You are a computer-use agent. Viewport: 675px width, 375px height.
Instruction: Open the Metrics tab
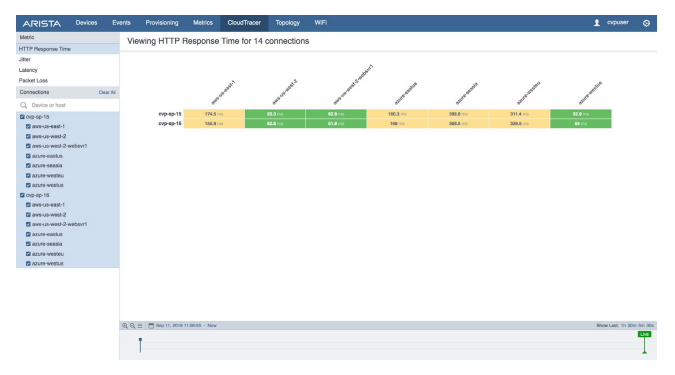click(203, 23)
